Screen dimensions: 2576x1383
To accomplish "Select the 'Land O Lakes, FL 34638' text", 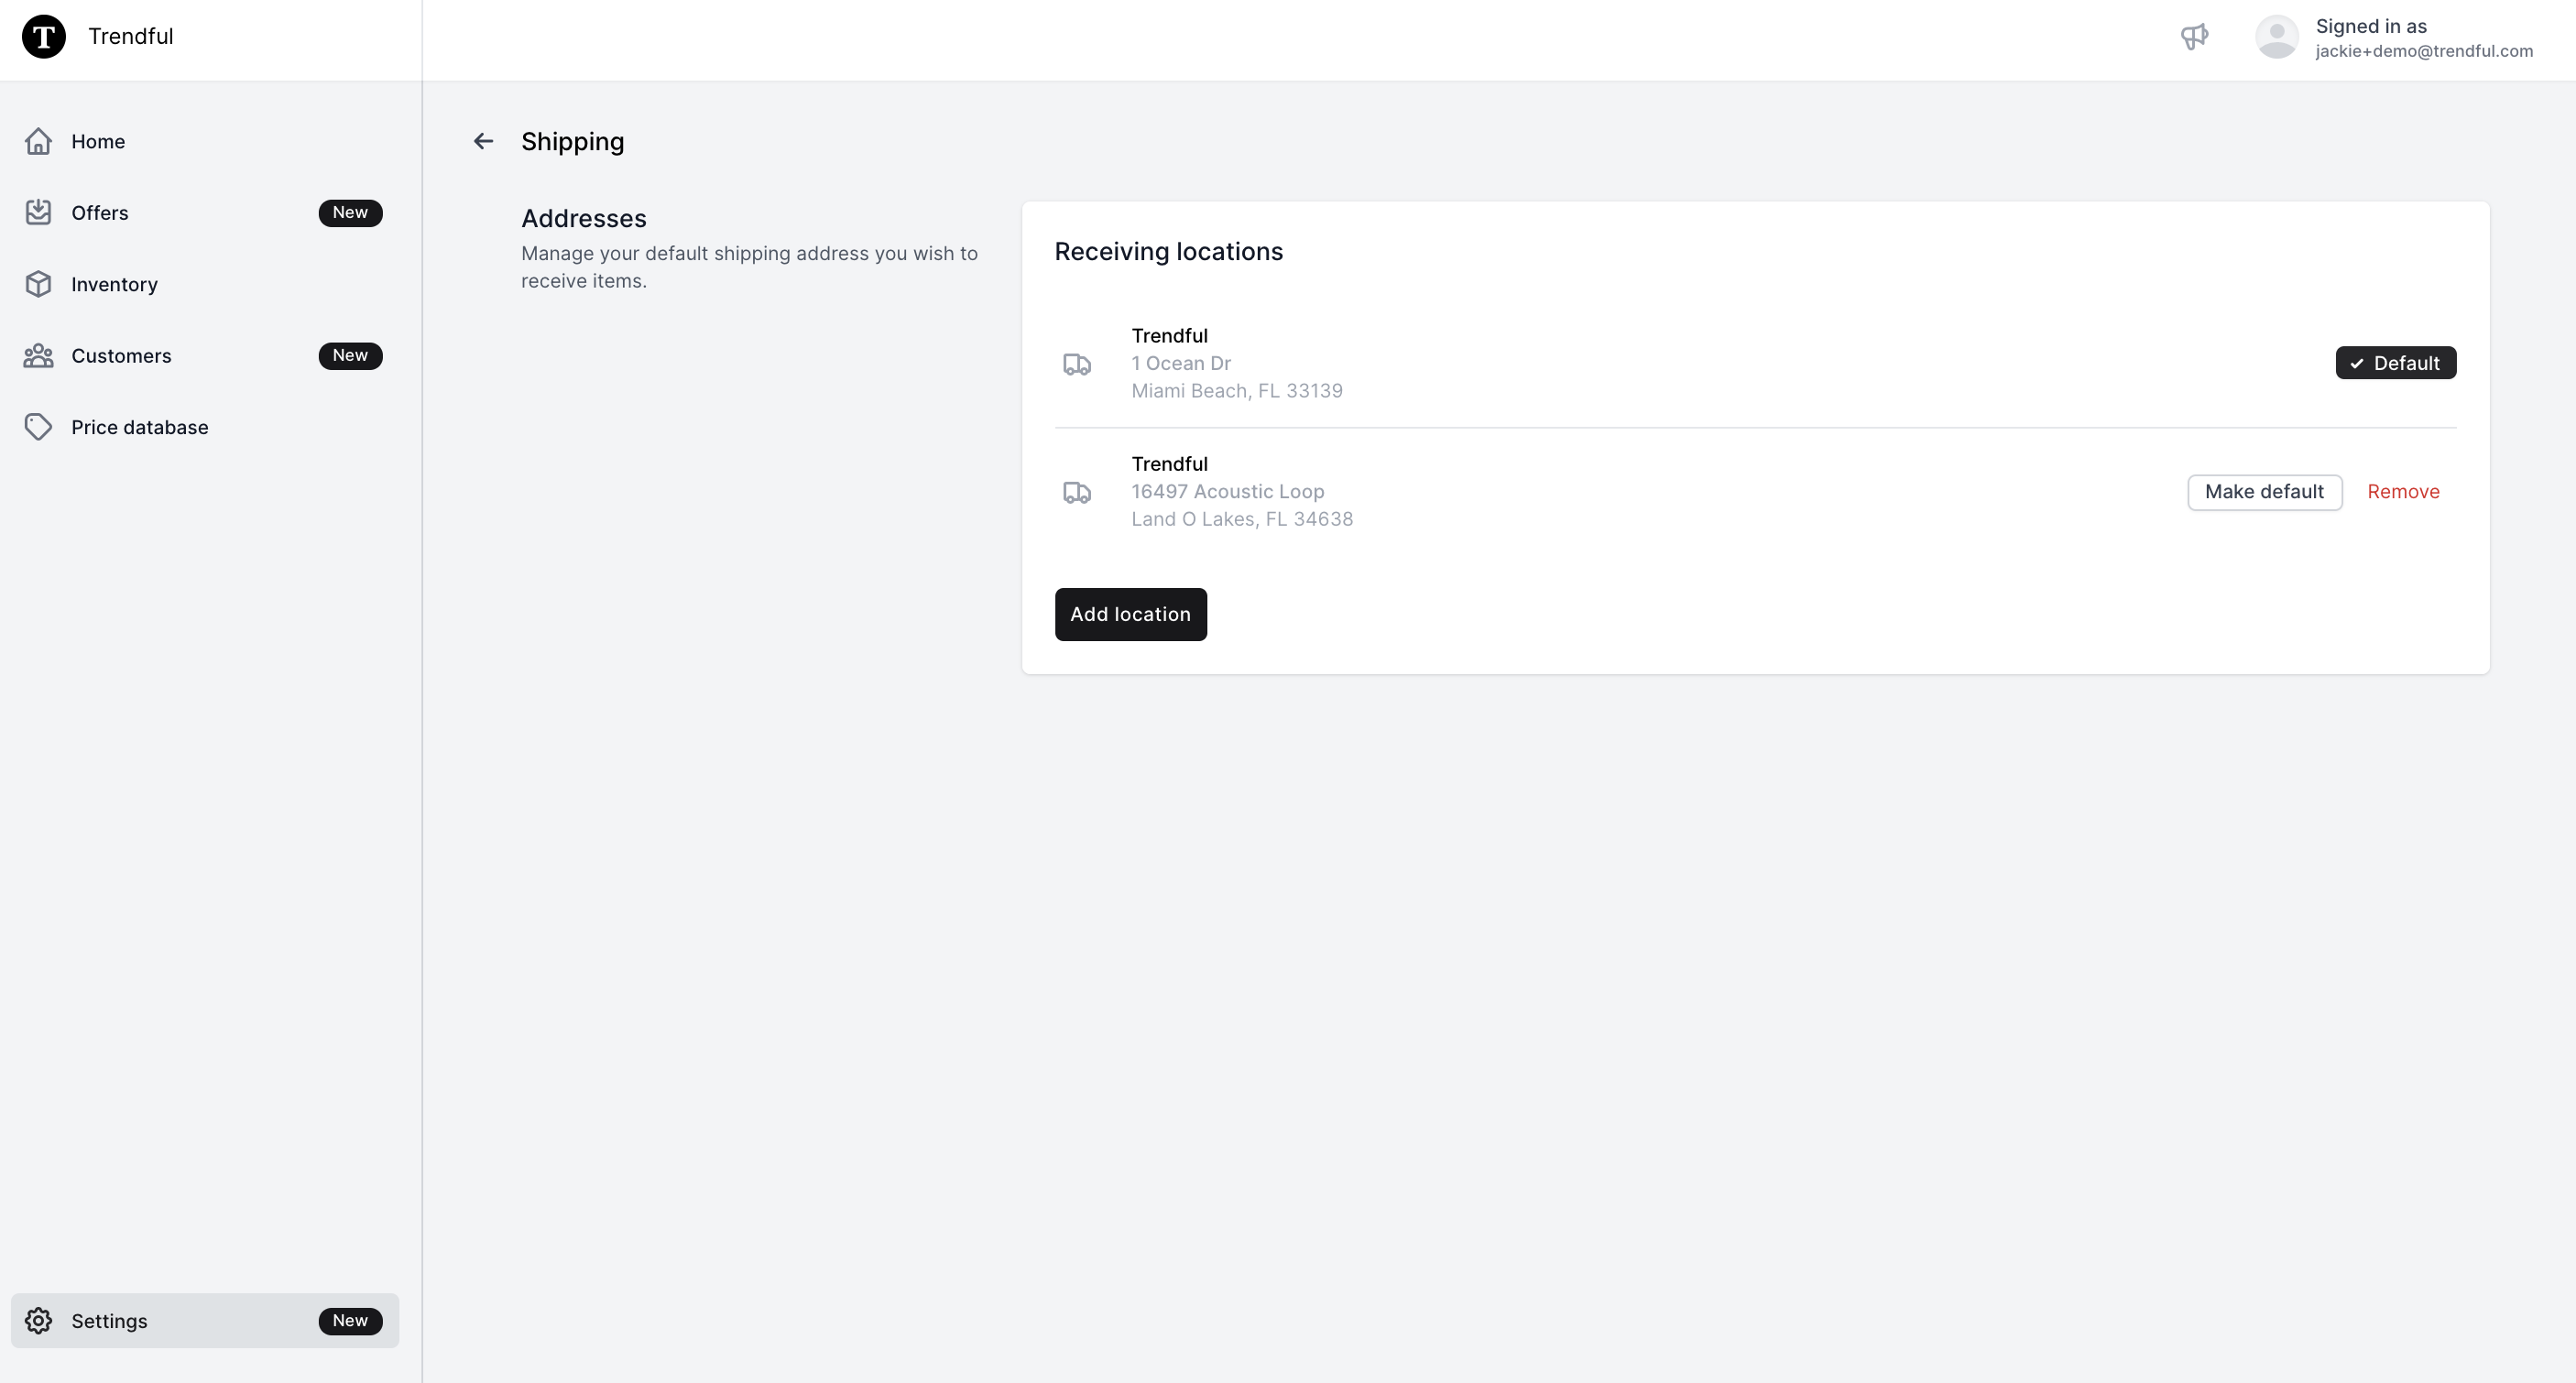I will click(1242, 519).
